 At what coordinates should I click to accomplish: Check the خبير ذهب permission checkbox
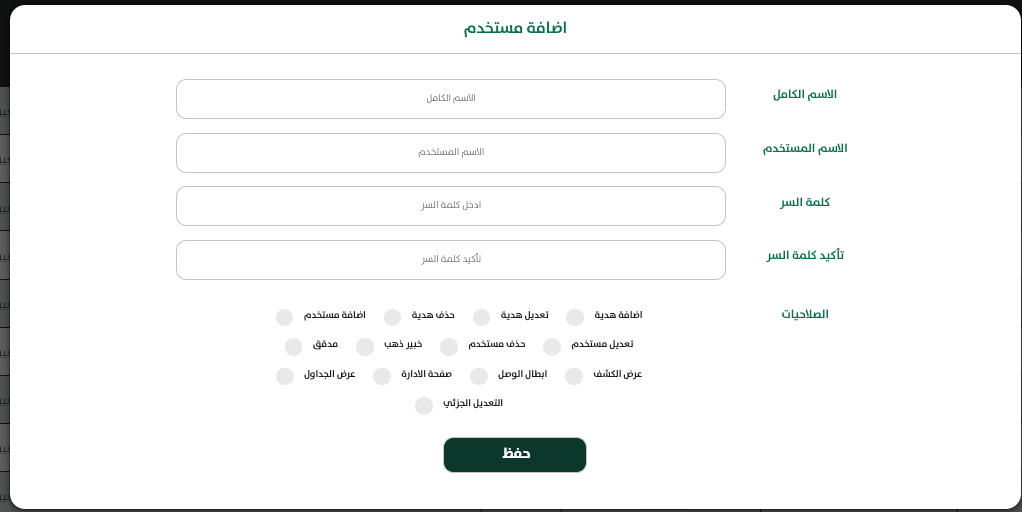[365, 347]
